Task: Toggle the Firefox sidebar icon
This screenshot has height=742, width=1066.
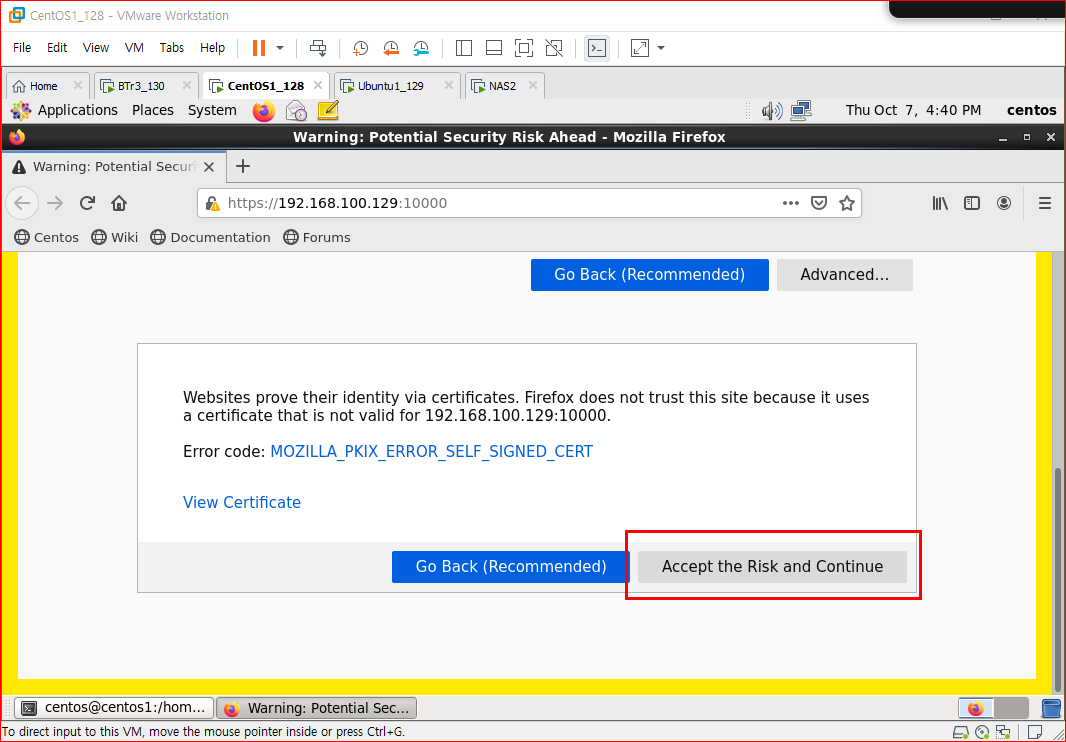Action: click(972, 203)
